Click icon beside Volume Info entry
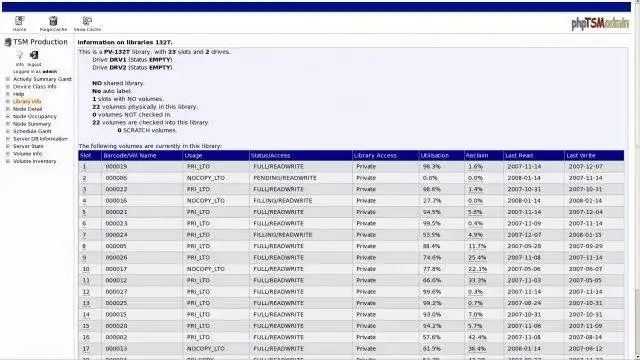 click(x=8, y=153)
